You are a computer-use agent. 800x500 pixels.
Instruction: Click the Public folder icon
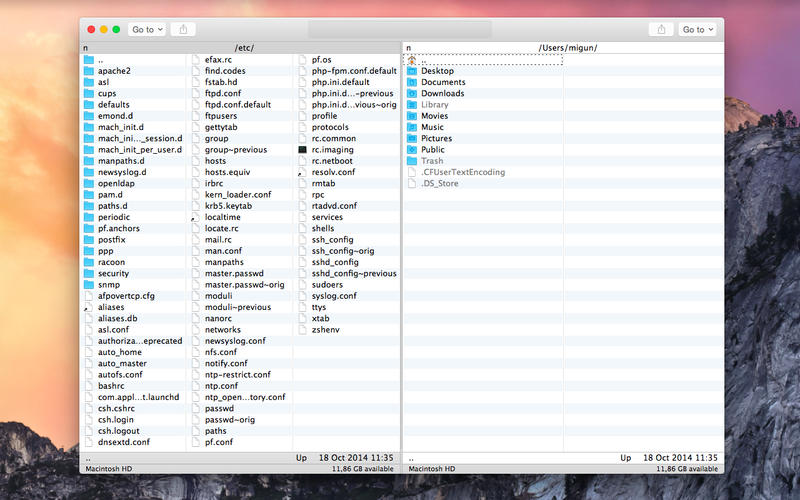412,149
